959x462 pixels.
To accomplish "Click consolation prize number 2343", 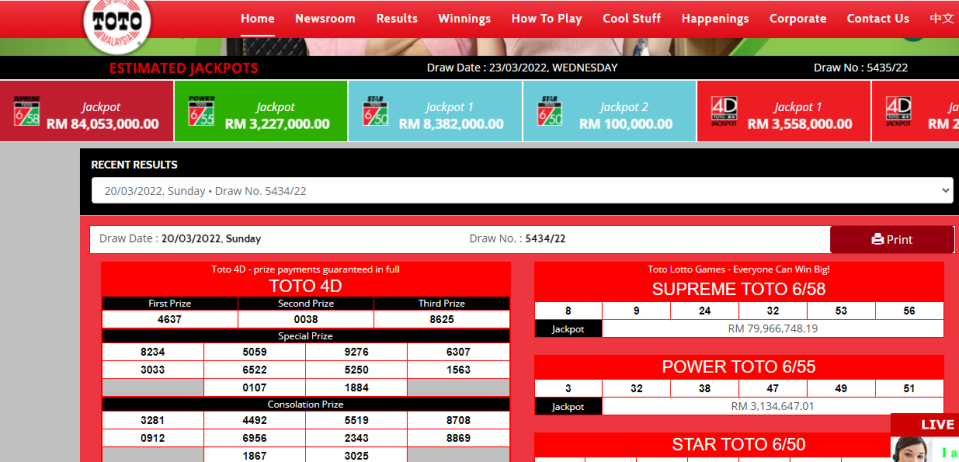I will 357,438.
